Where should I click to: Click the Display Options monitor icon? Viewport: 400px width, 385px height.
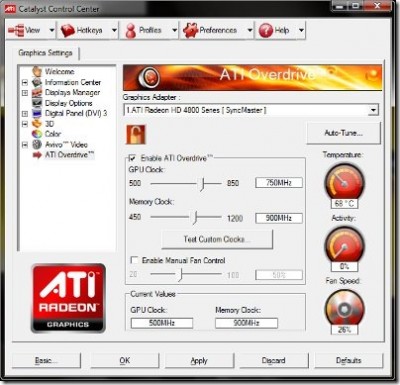point(37,103)
